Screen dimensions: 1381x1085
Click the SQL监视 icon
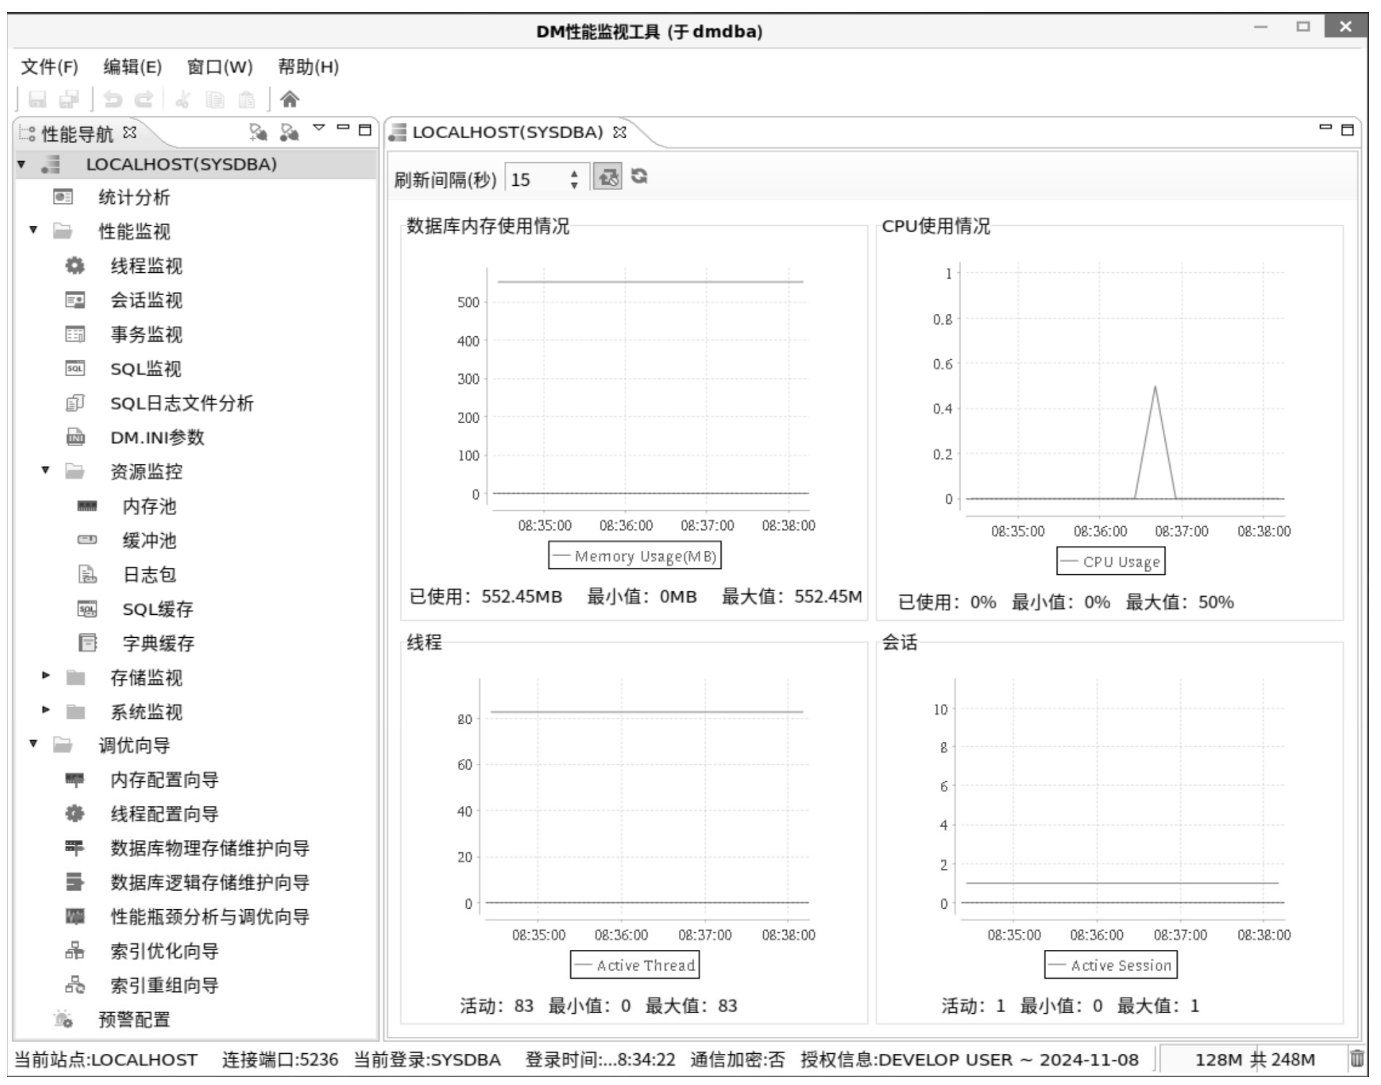(75, 368)
